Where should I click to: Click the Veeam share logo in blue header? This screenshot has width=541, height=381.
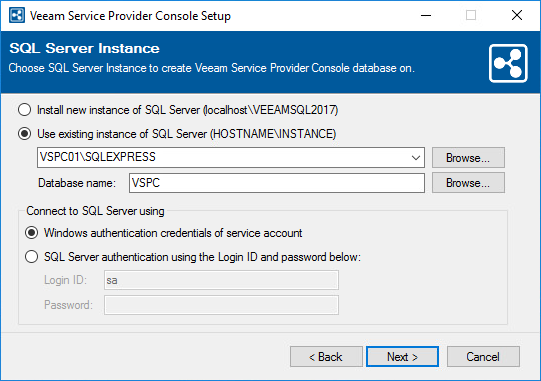pos(508,63)
